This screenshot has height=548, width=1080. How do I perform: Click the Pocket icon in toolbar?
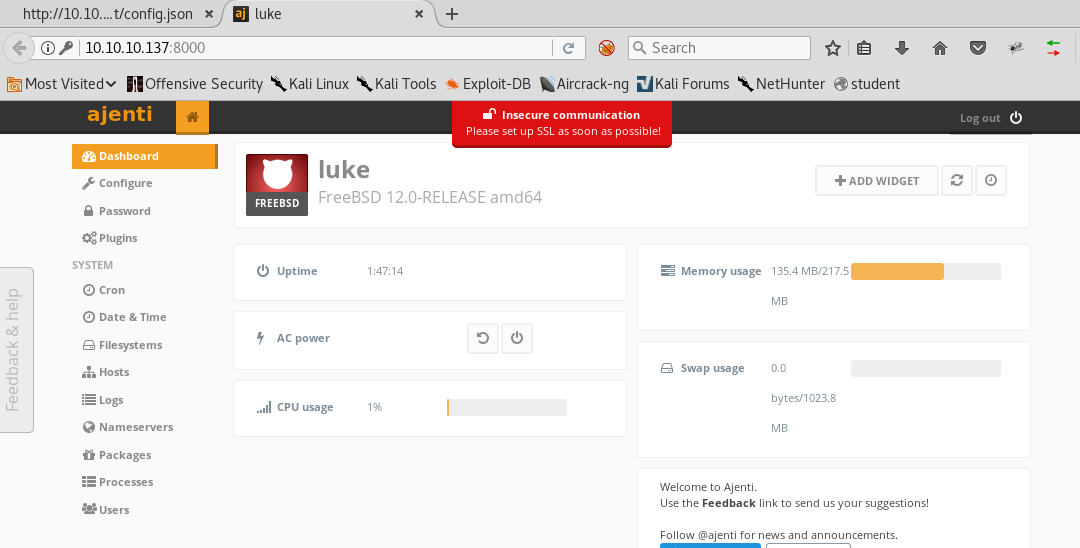978,48
